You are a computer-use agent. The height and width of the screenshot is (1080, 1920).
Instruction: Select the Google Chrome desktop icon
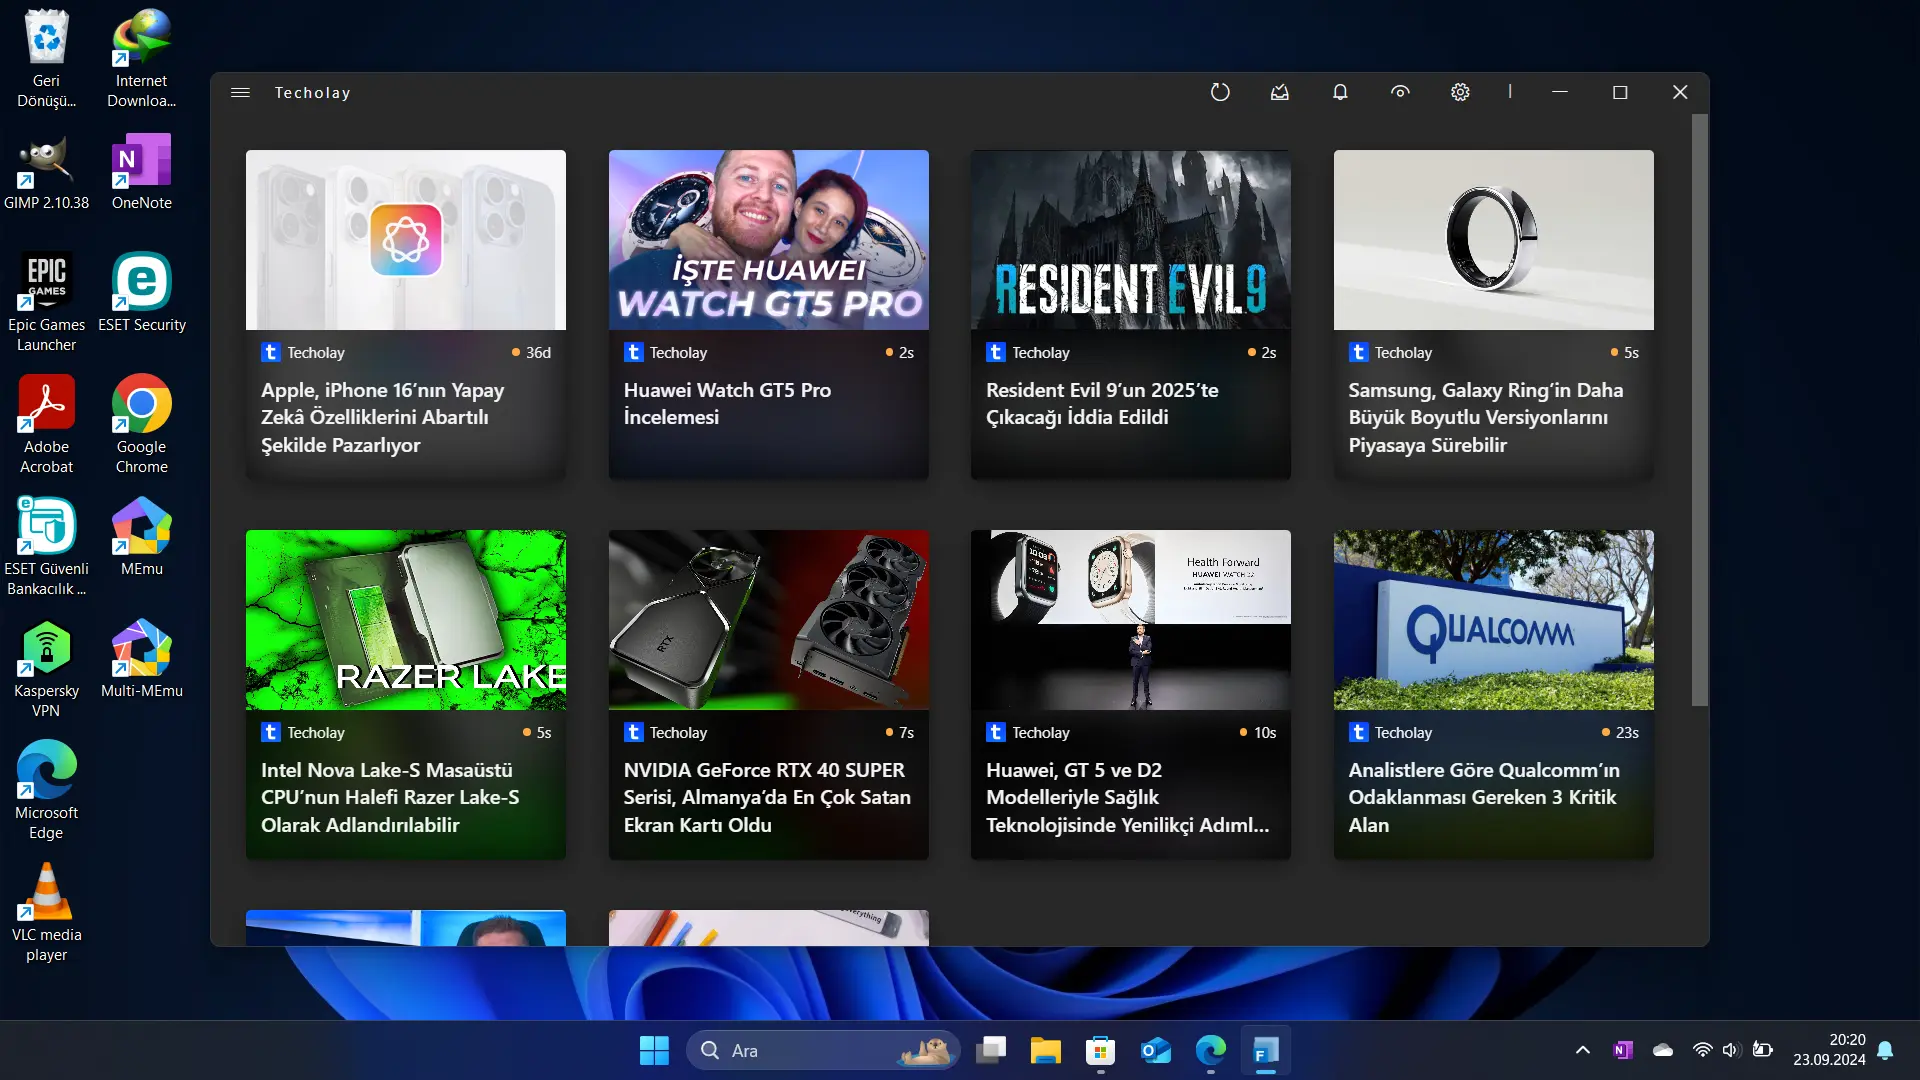(141, 424)
